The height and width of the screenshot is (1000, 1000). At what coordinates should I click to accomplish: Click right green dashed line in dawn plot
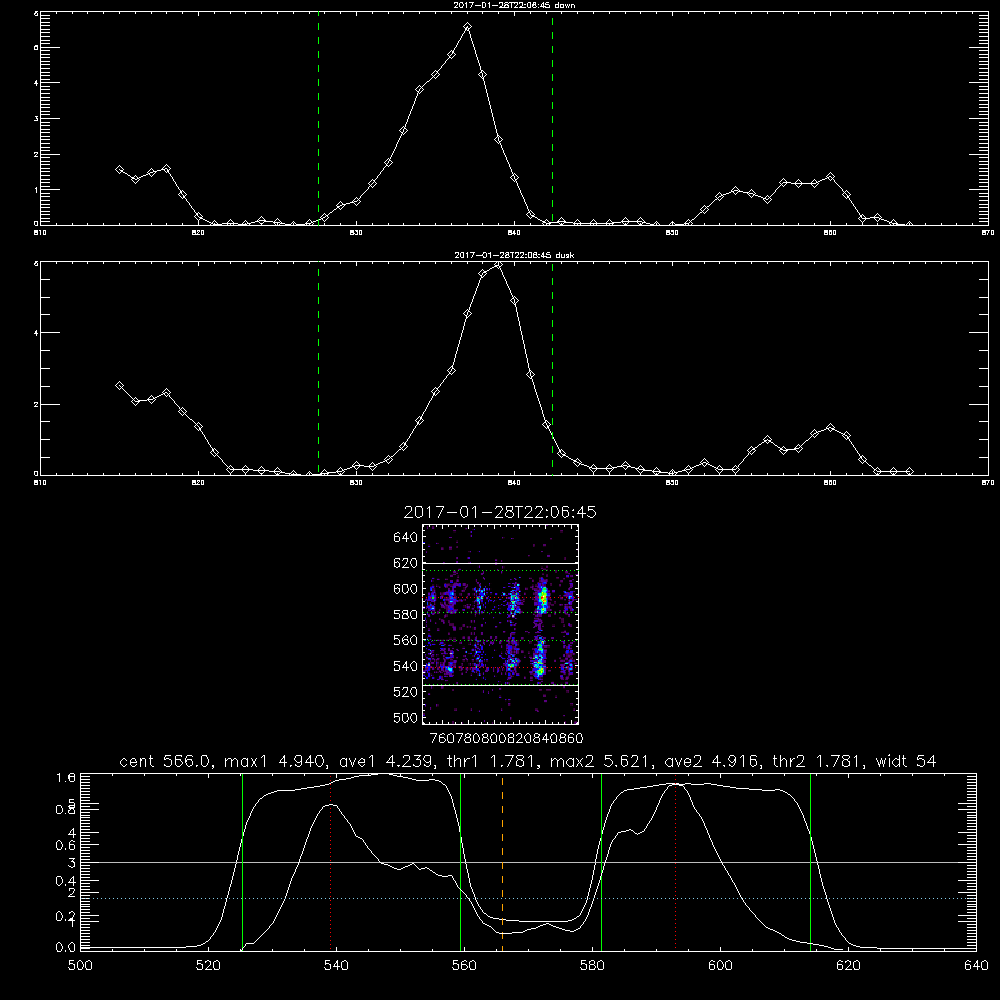pos(552,118)
